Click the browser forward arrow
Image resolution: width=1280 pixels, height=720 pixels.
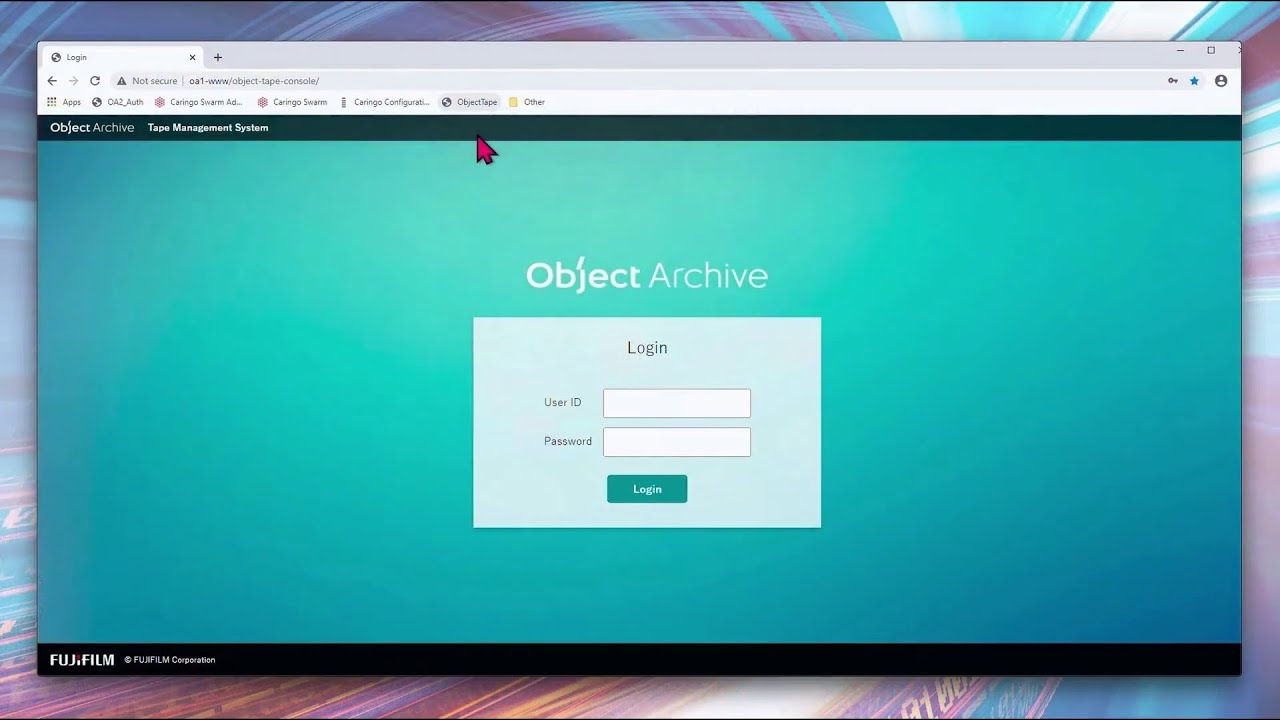(x=73, y=81)
